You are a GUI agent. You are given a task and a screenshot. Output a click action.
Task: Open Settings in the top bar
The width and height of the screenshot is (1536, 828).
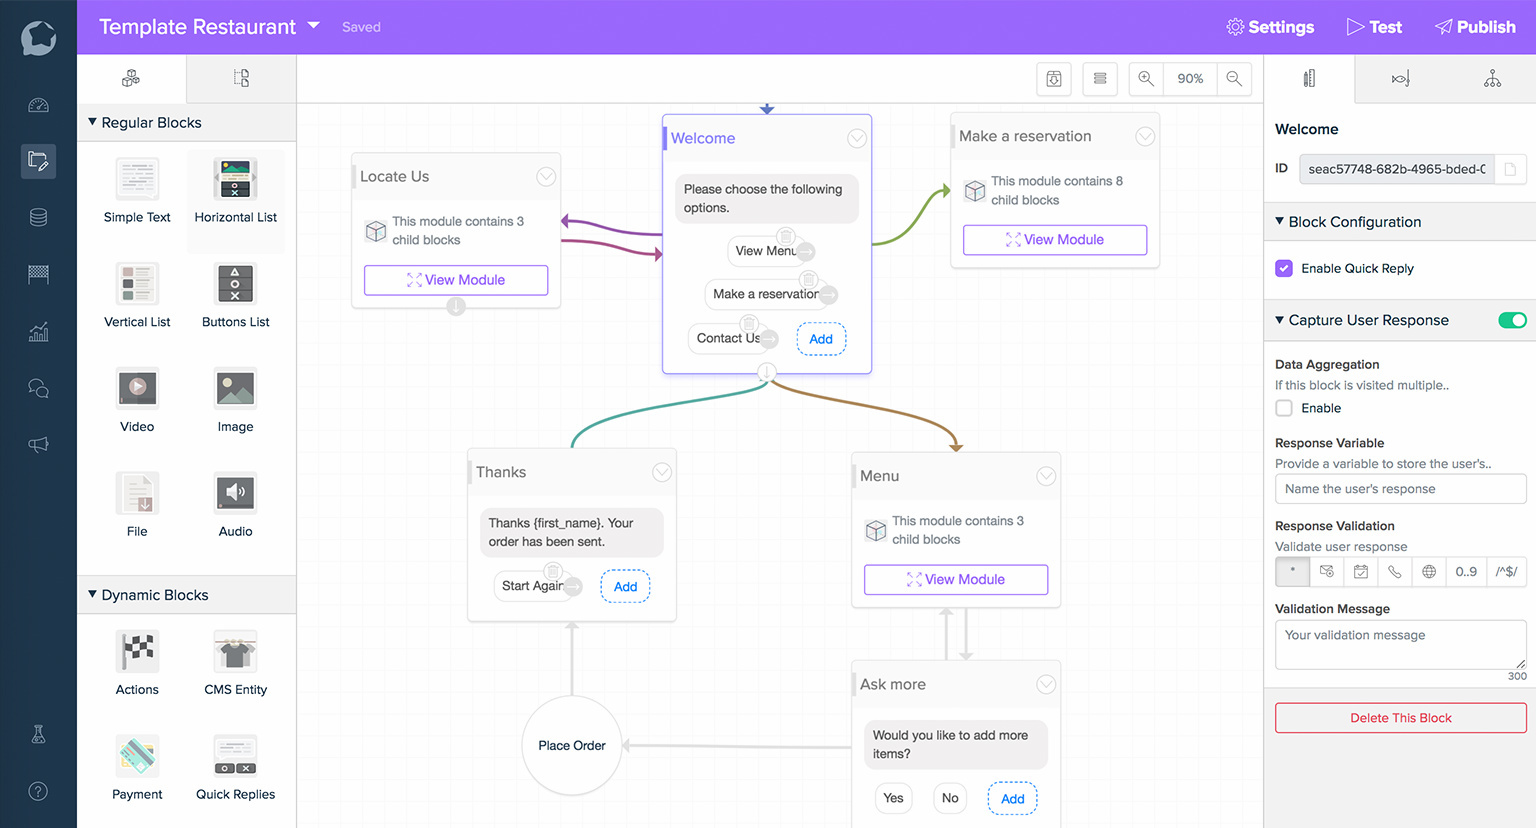click(1270, 27)
